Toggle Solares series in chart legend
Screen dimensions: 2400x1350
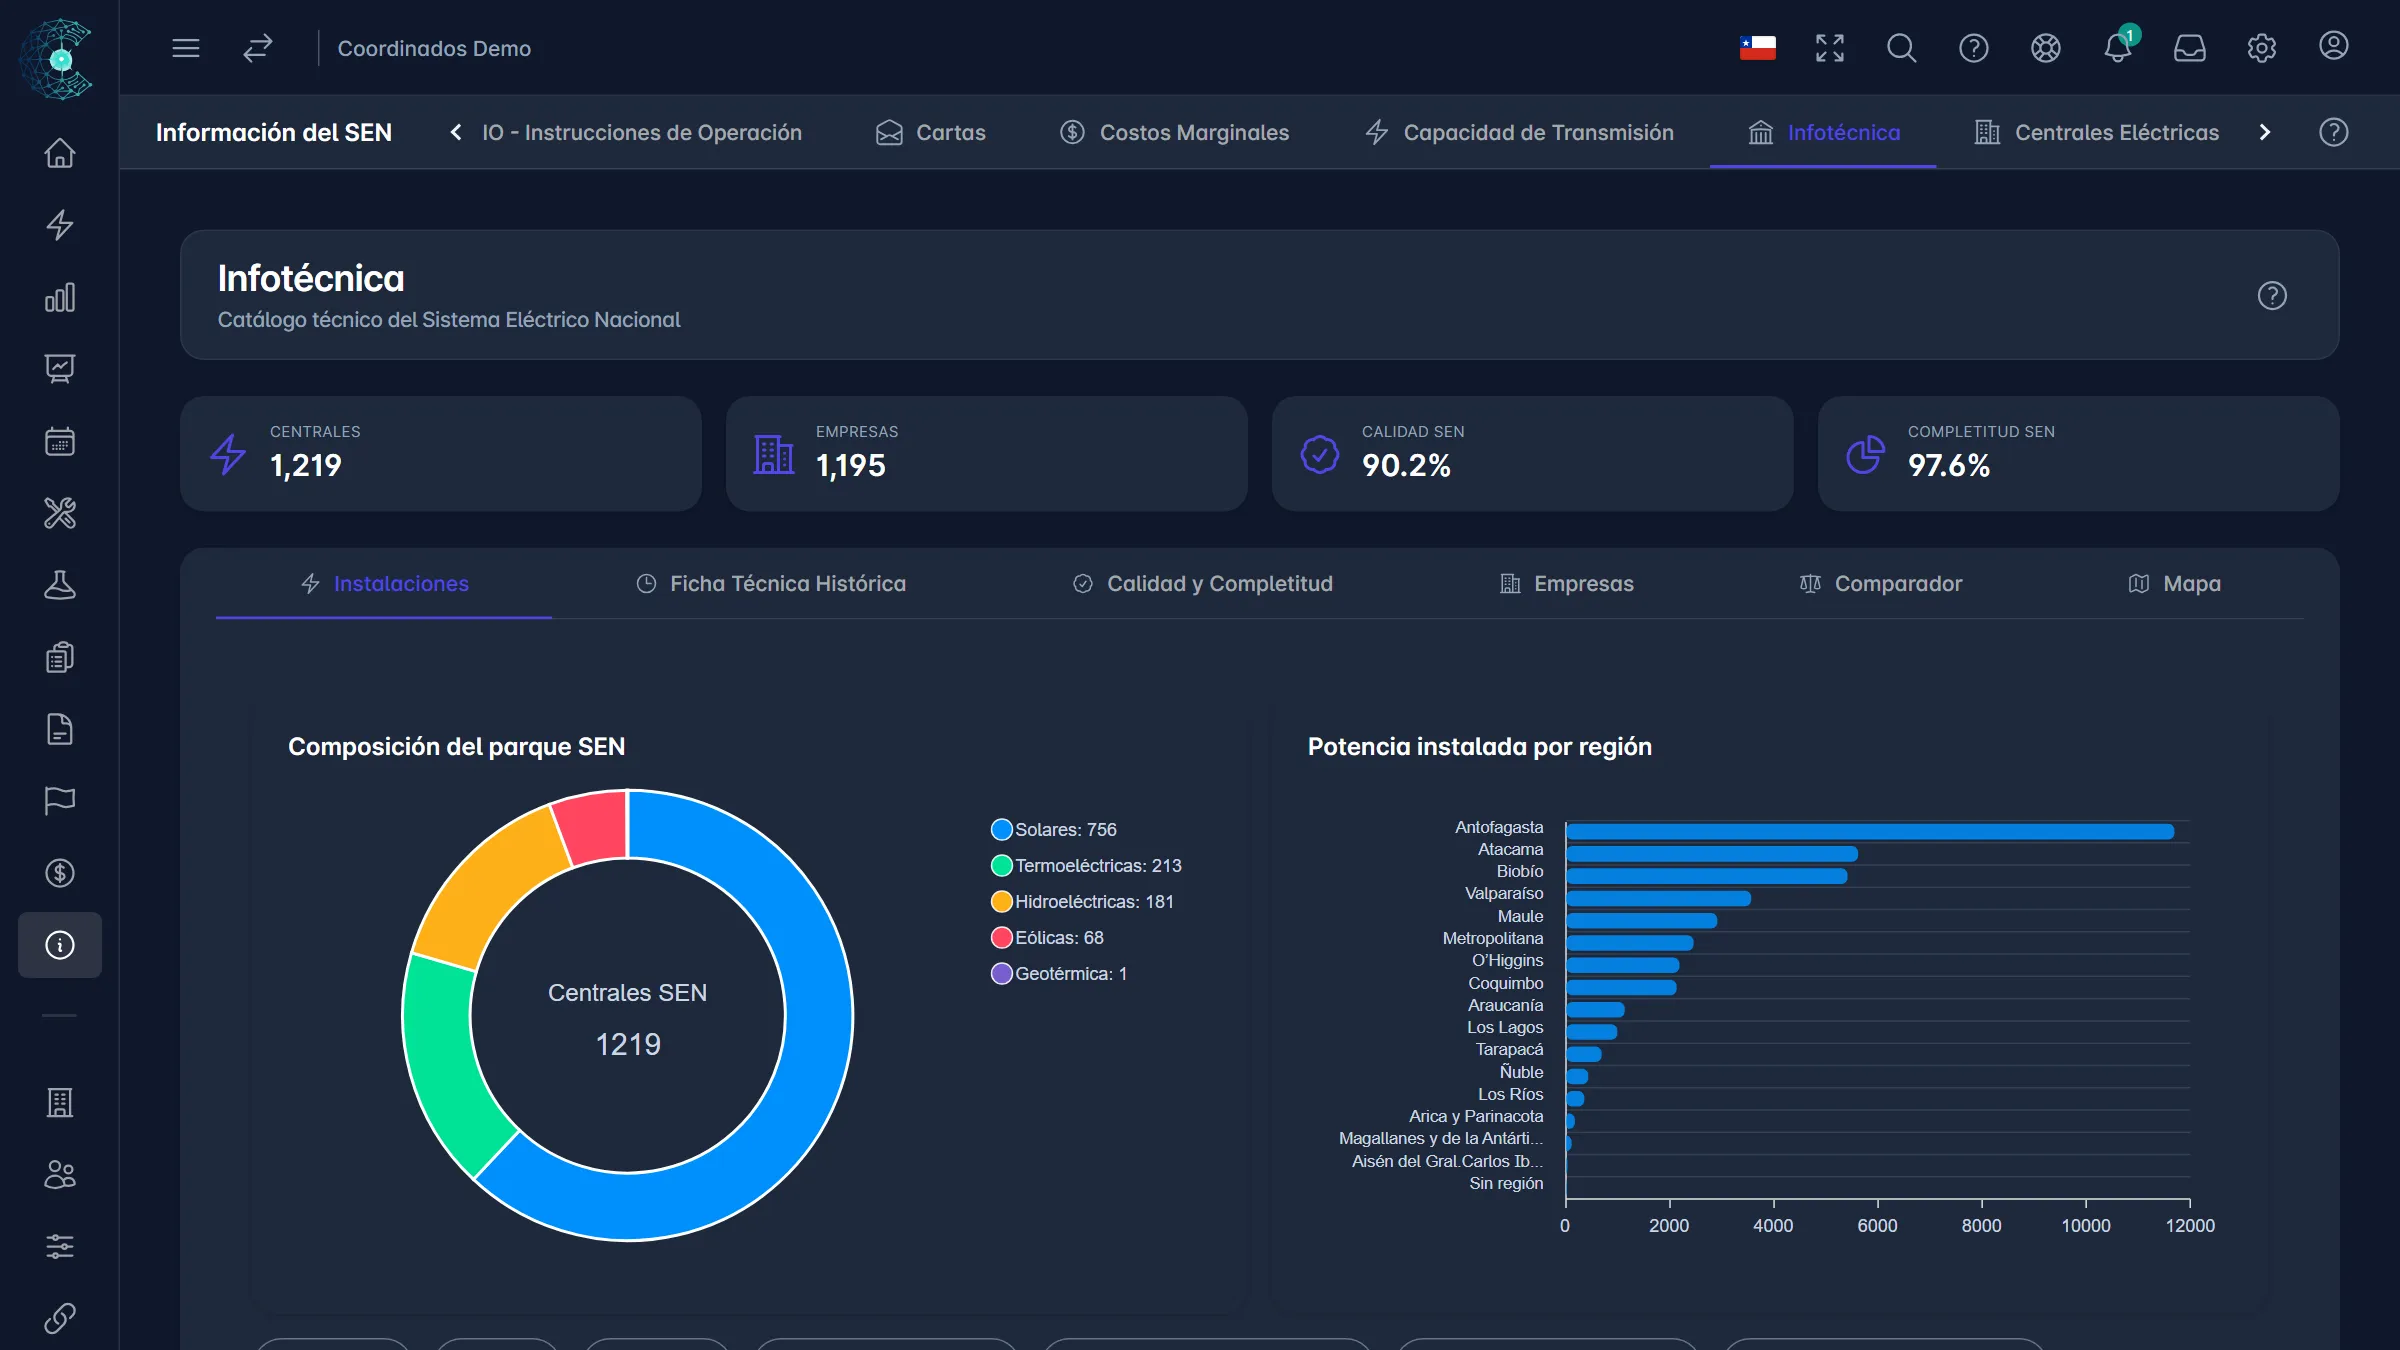(x=1054, y=830)
